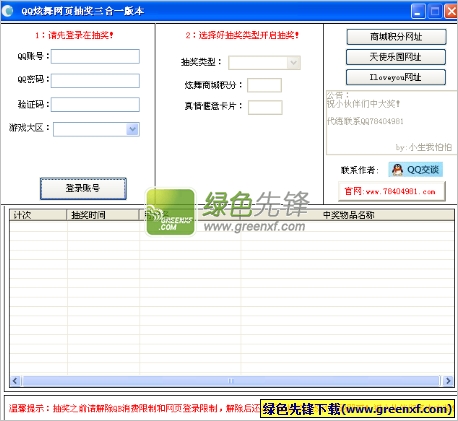Screen dimensions: 458x421
Task: Click the left scroll arrow of the list
Action: [15, 380]
